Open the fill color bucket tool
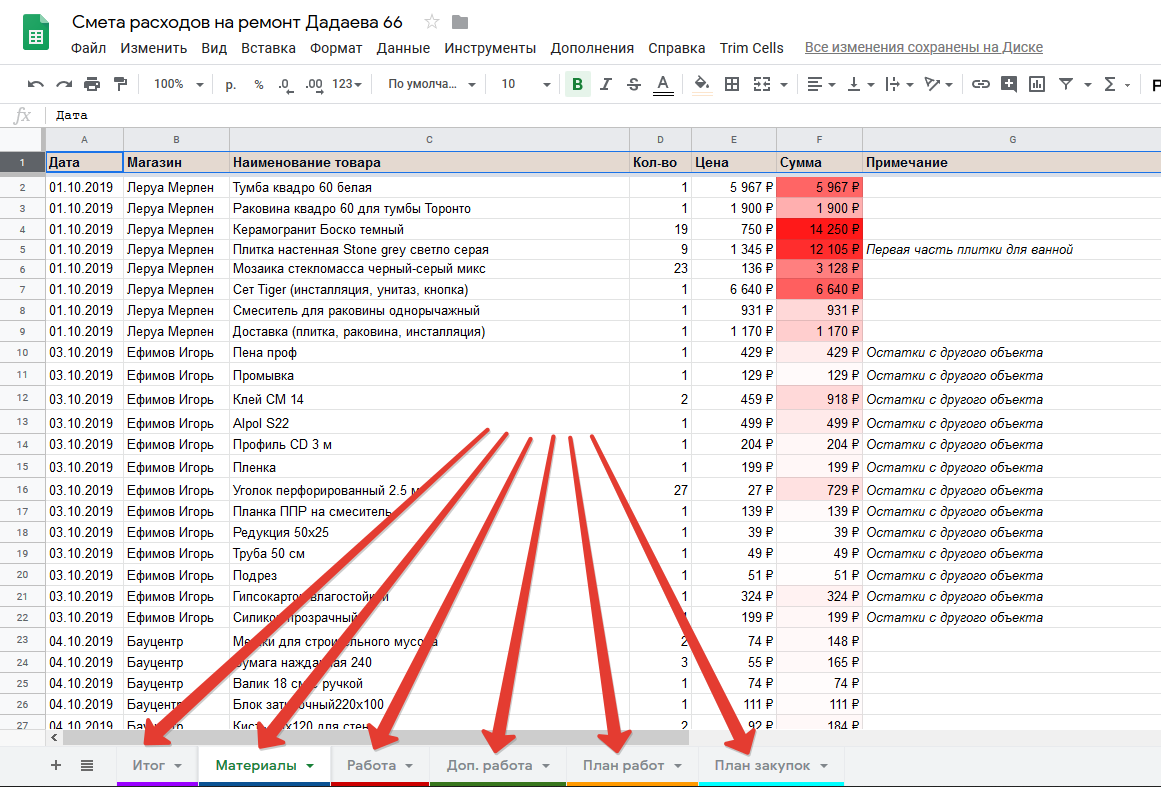Image resolution: width=1161 pixels, height=787 pixels. click(701, 84)
